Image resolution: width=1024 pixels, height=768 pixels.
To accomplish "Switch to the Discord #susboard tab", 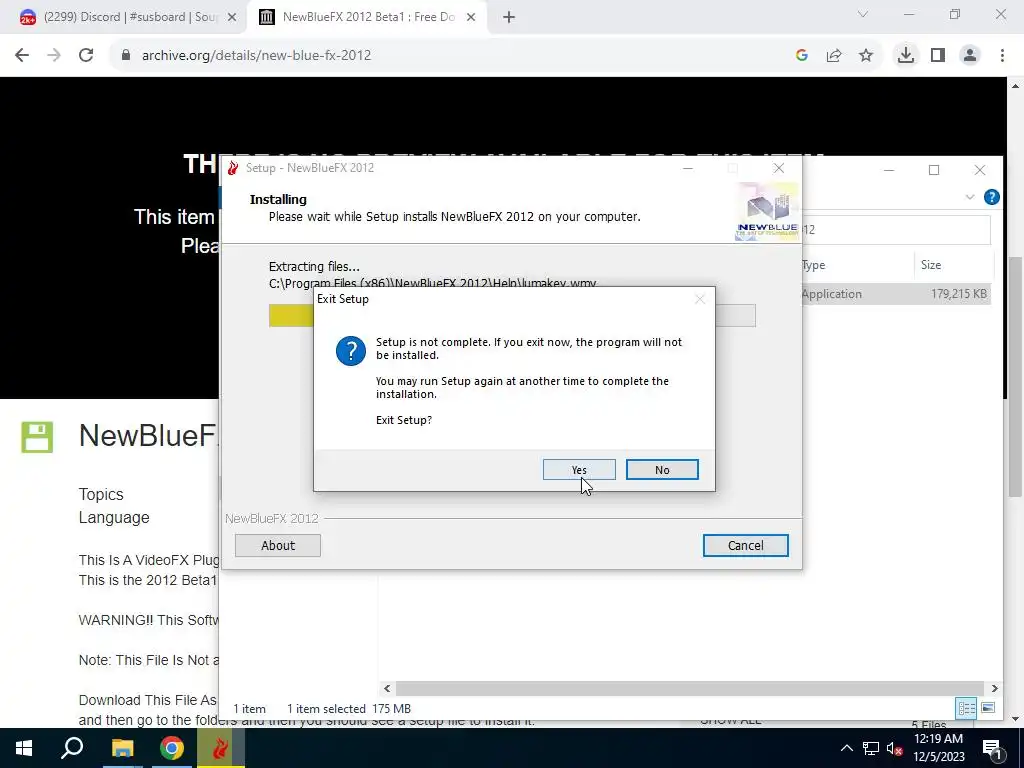I will click(x=129, y=17).
